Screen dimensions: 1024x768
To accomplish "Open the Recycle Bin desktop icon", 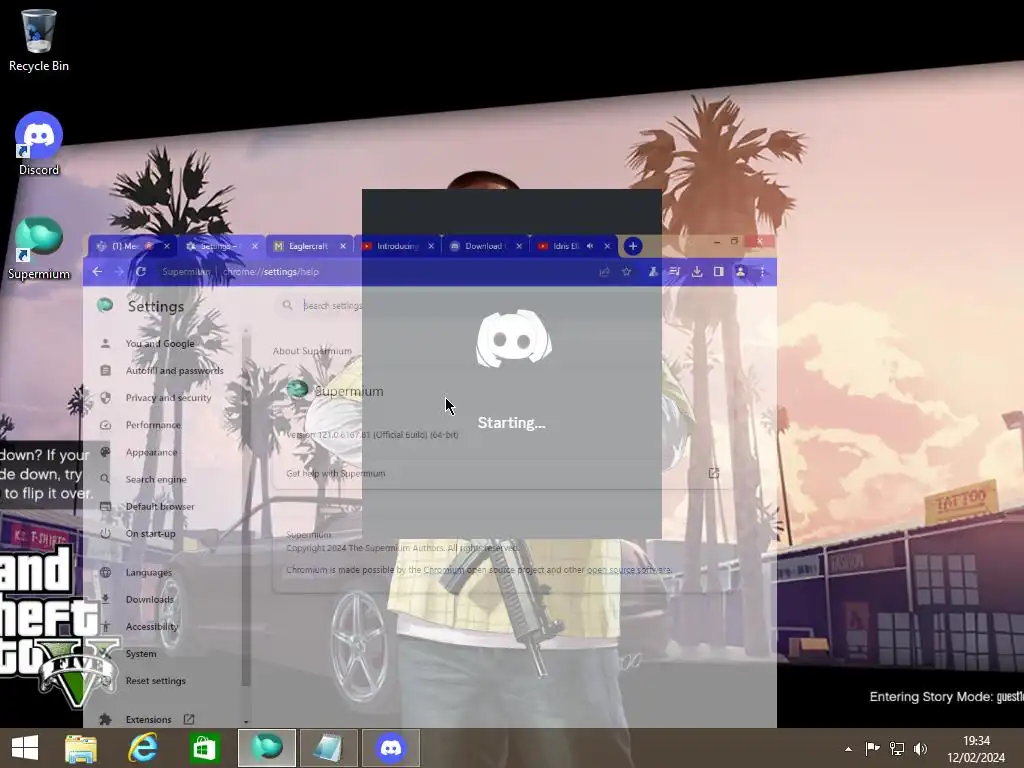I will tap(39, 40).
